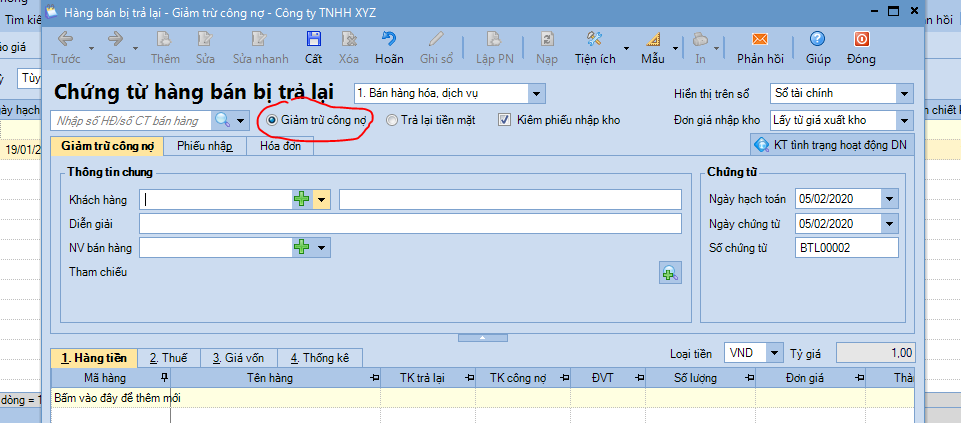The width and height of the screenshot is (961, 423).
Task: Click the Sau (next) arrow icon
Action: click(116, 39)
